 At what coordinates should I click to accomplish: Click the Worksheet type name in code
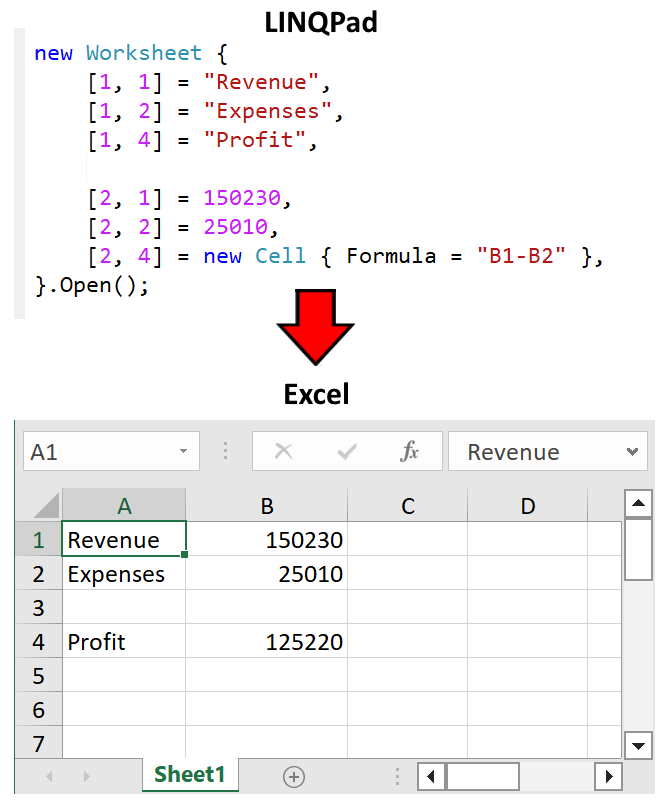click(x=144, y=53)
